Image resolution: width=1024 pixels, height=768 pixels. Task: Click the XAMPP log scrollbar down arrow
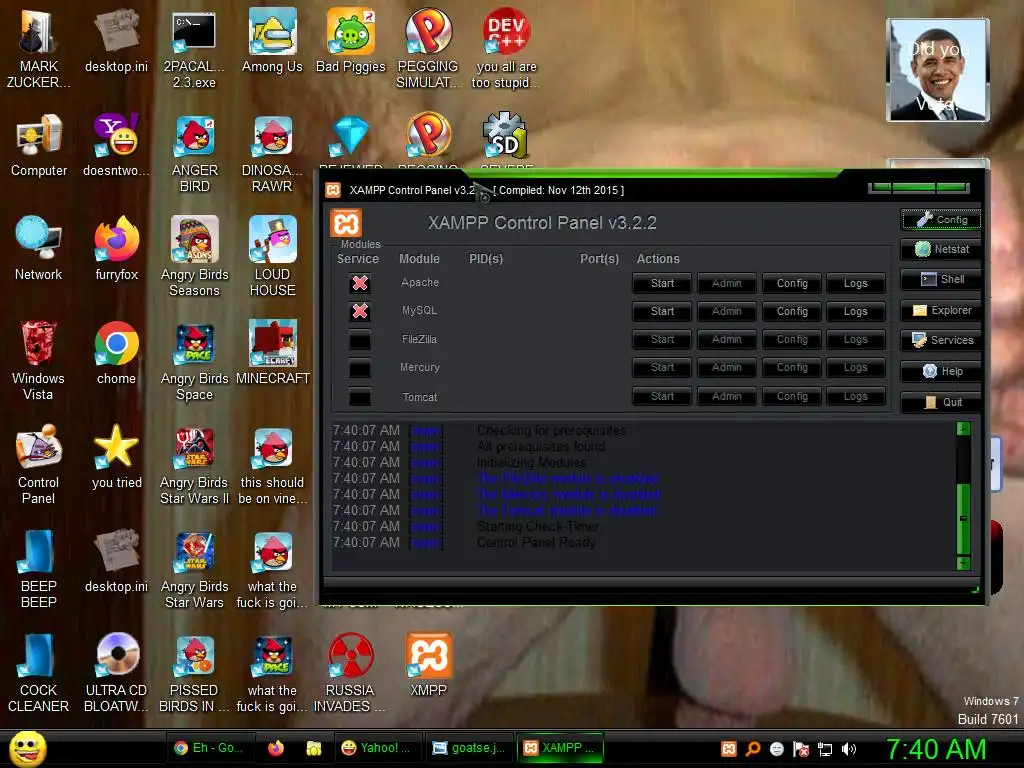[963, 563]
